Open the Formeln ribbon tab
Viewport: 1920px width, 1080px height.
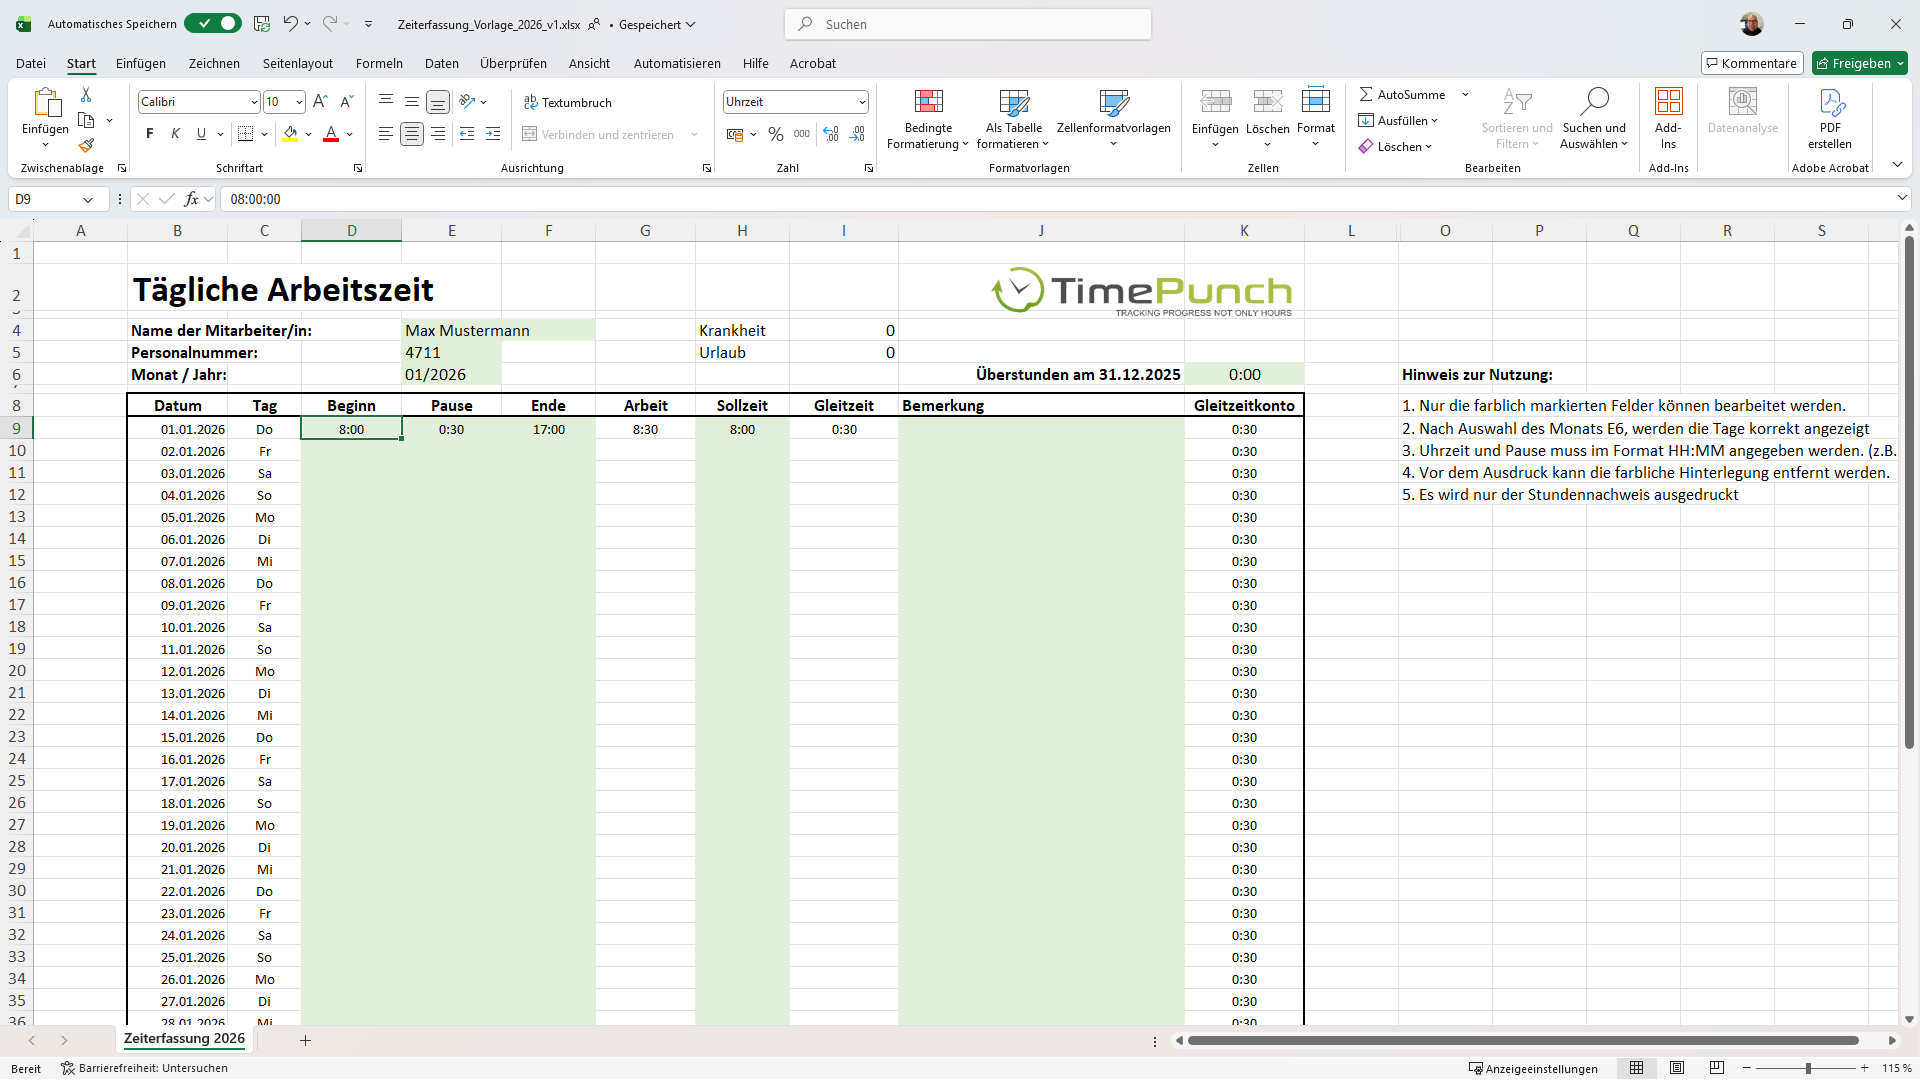[x=379, y=63]
